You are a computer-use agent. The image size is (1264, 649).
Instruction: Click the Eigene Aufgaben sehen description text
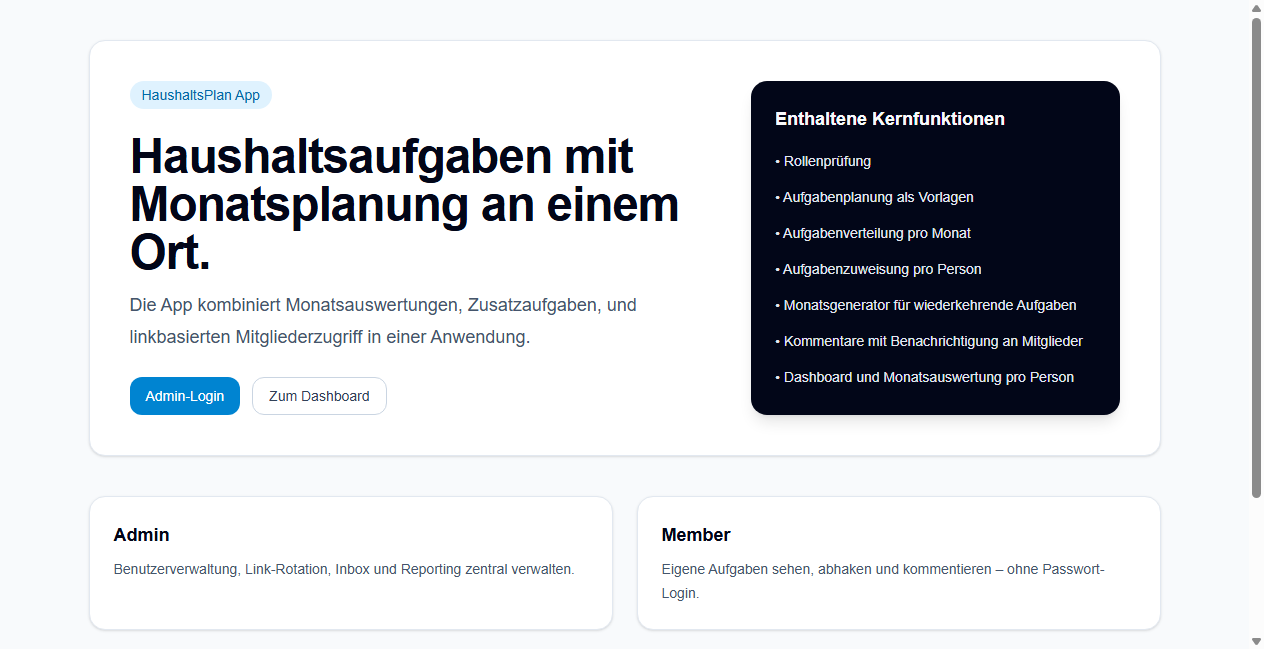(883, 581)
